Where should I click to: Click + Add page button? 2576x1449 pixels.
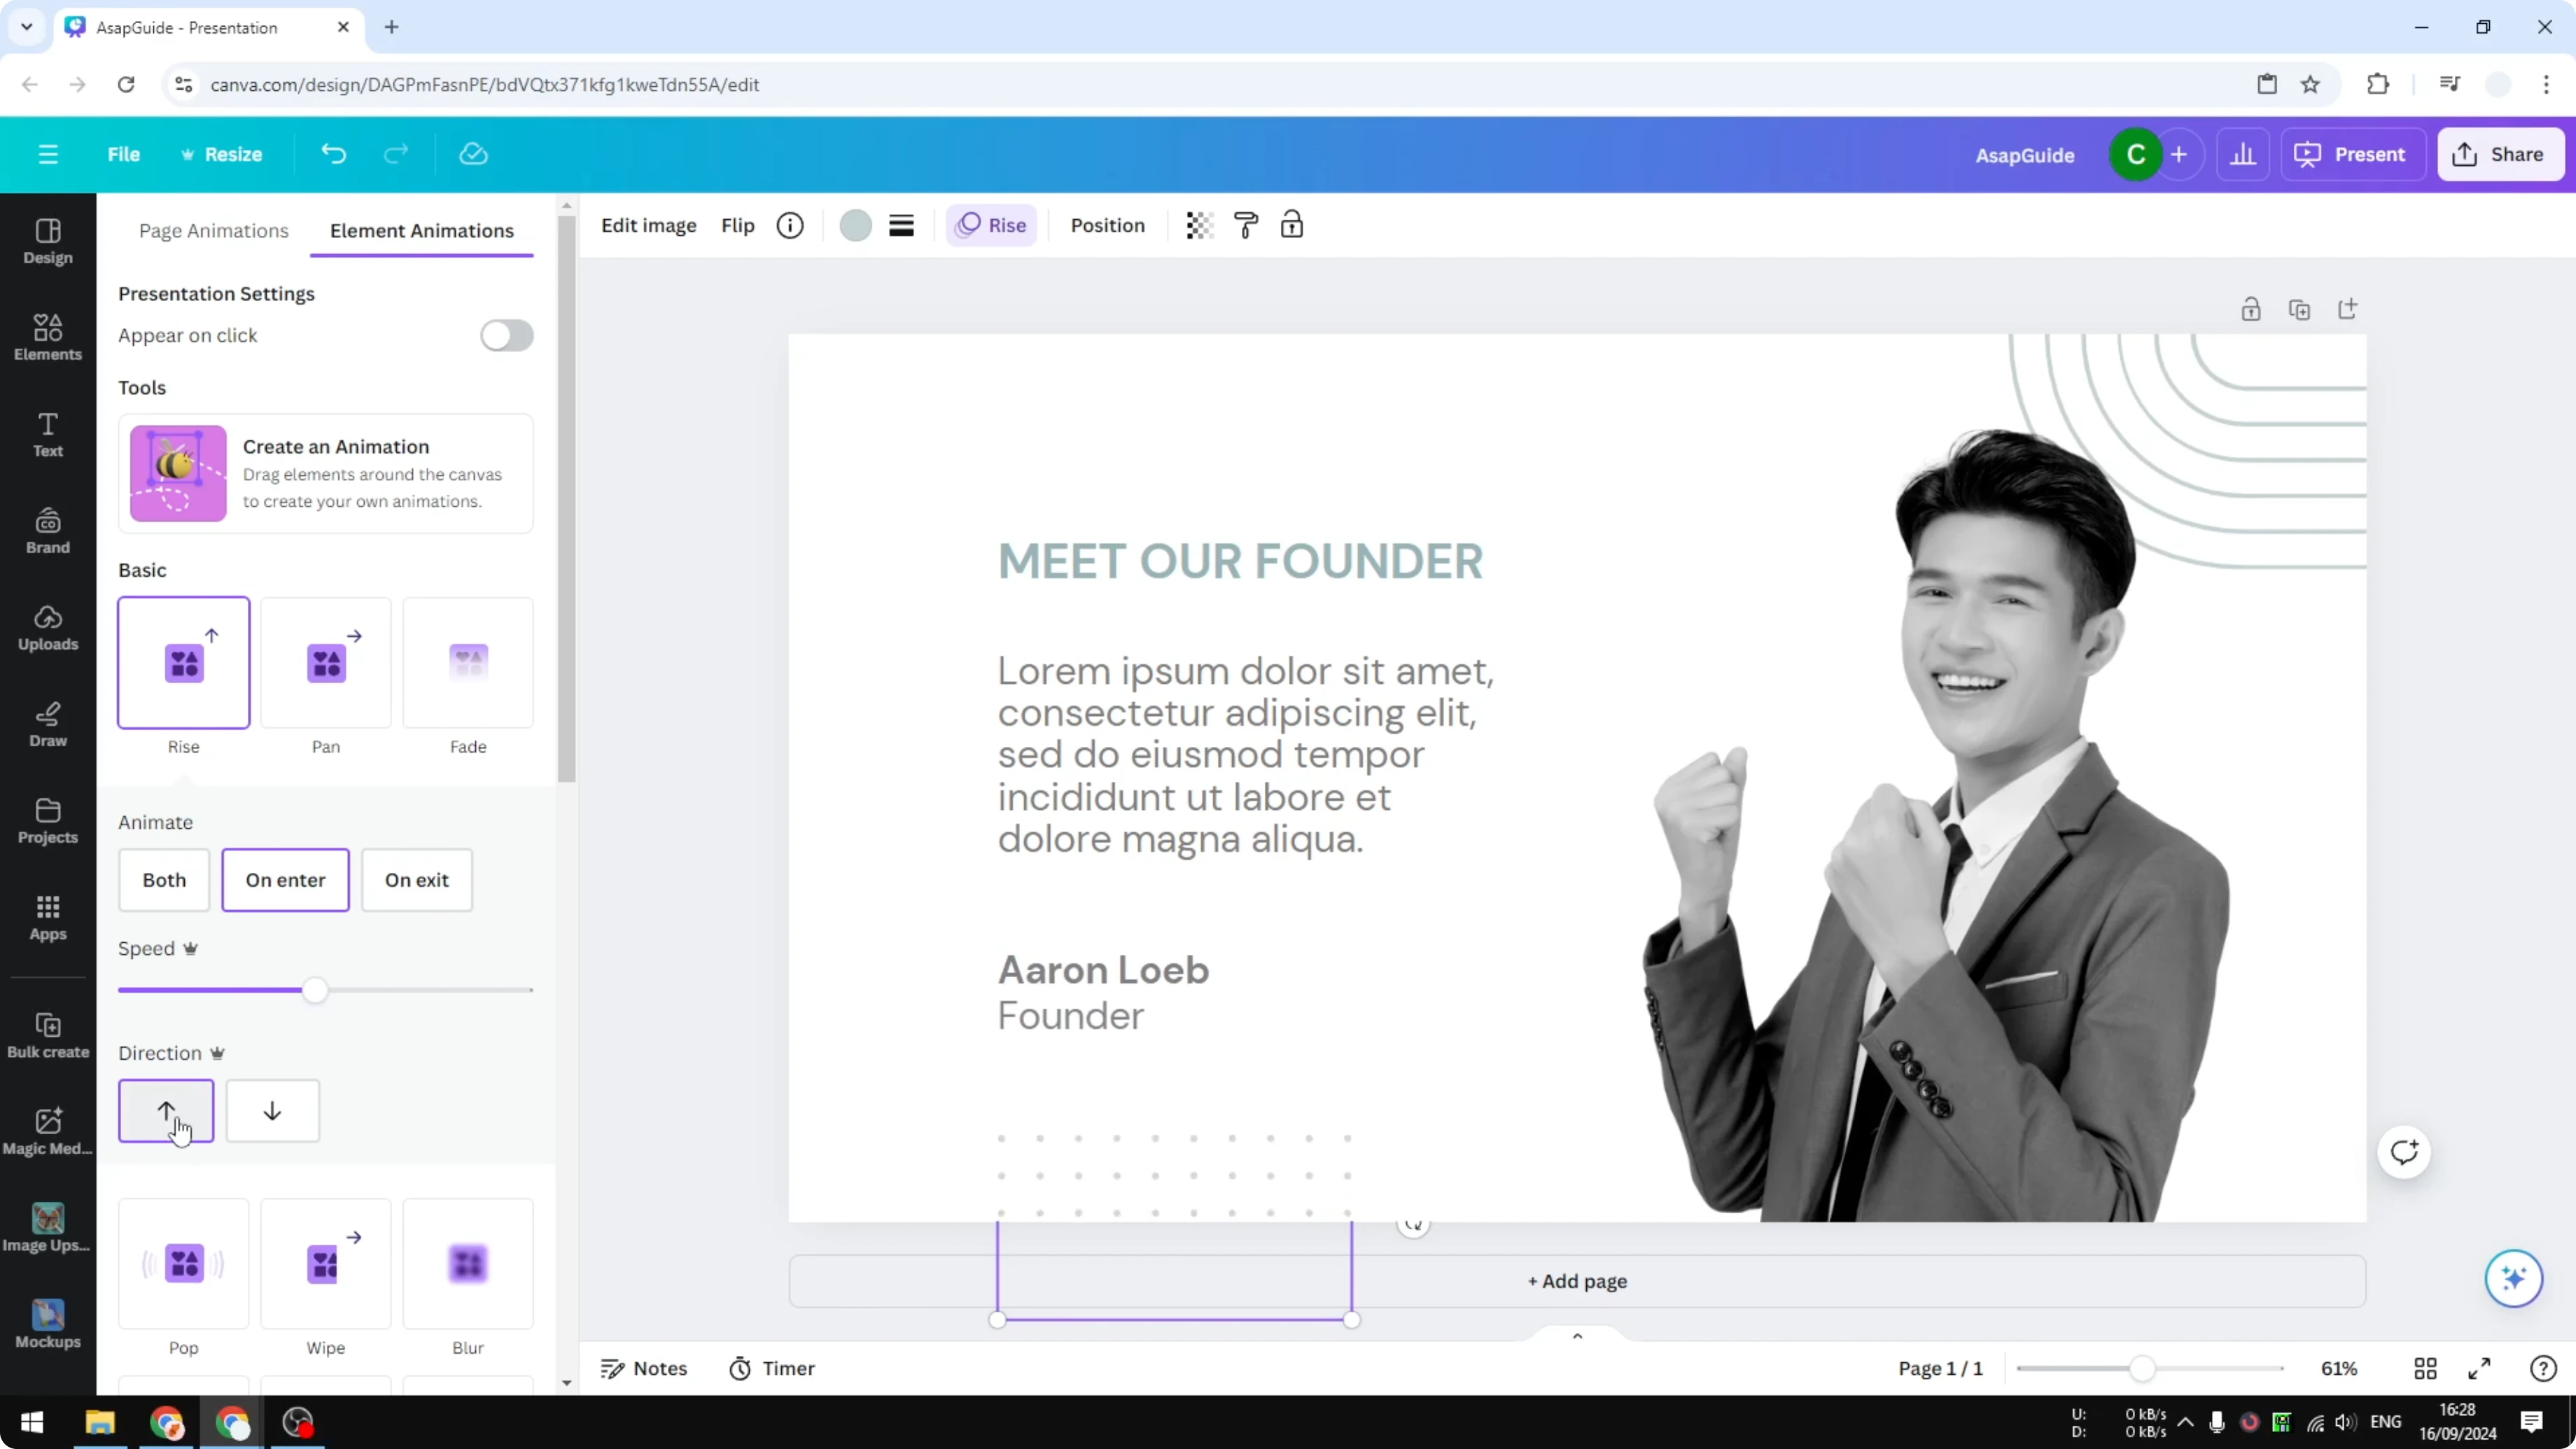(1577, 1281)
